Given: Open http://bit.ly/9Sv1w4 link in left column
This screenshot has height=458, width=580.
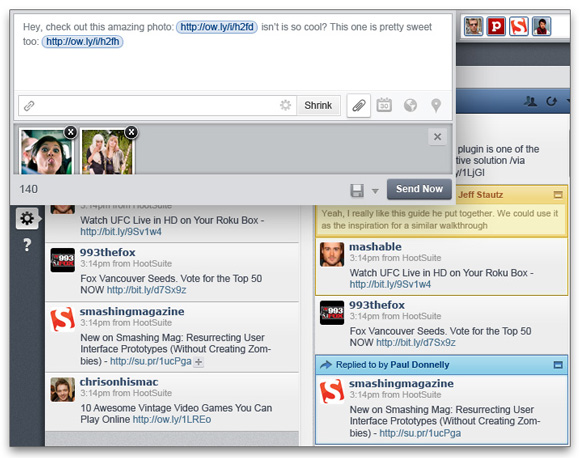Looking at the screenshot, I should [x=121, y=232].
